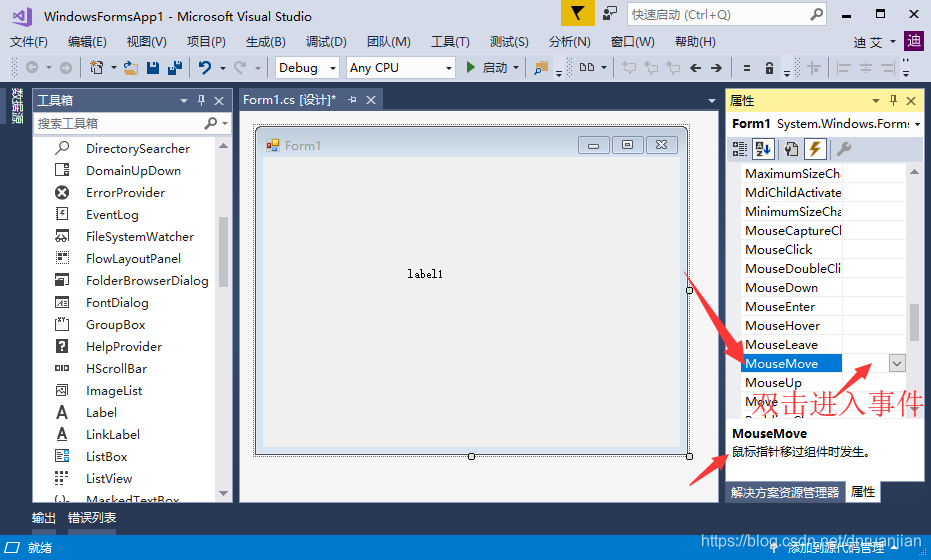Open the MouseMove handler dropdown arrow
Screen dimensions: 931x560
click(x=897, y=363)
